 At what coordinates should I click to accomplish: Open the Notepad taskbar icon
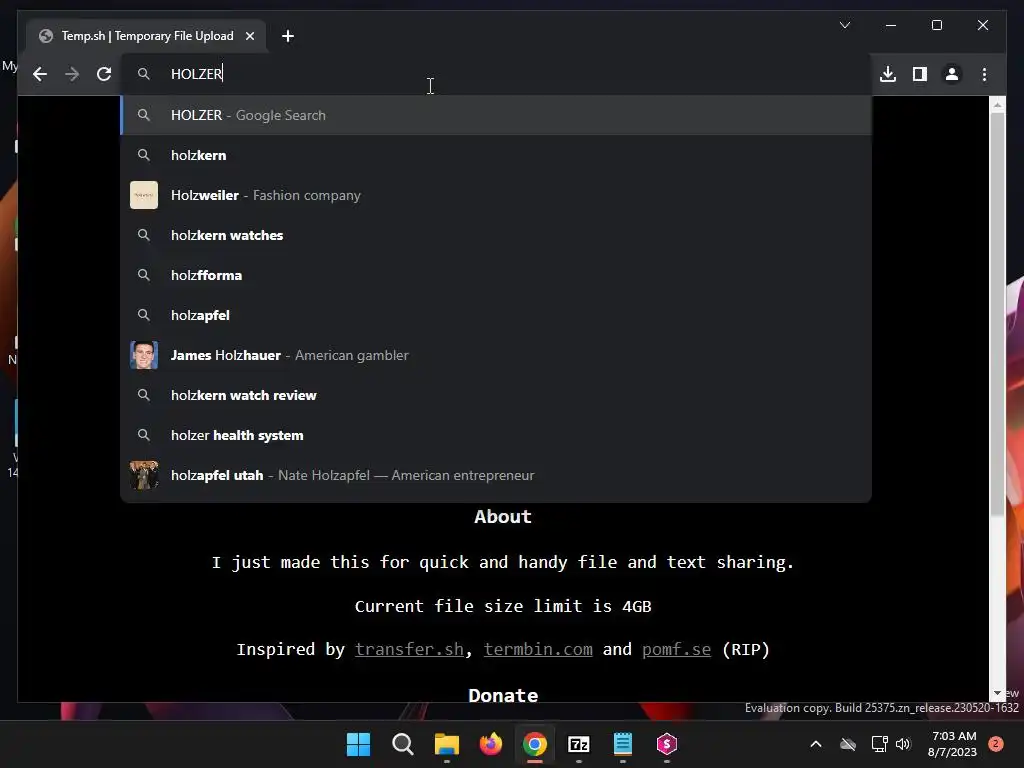[x=623, y=744]
